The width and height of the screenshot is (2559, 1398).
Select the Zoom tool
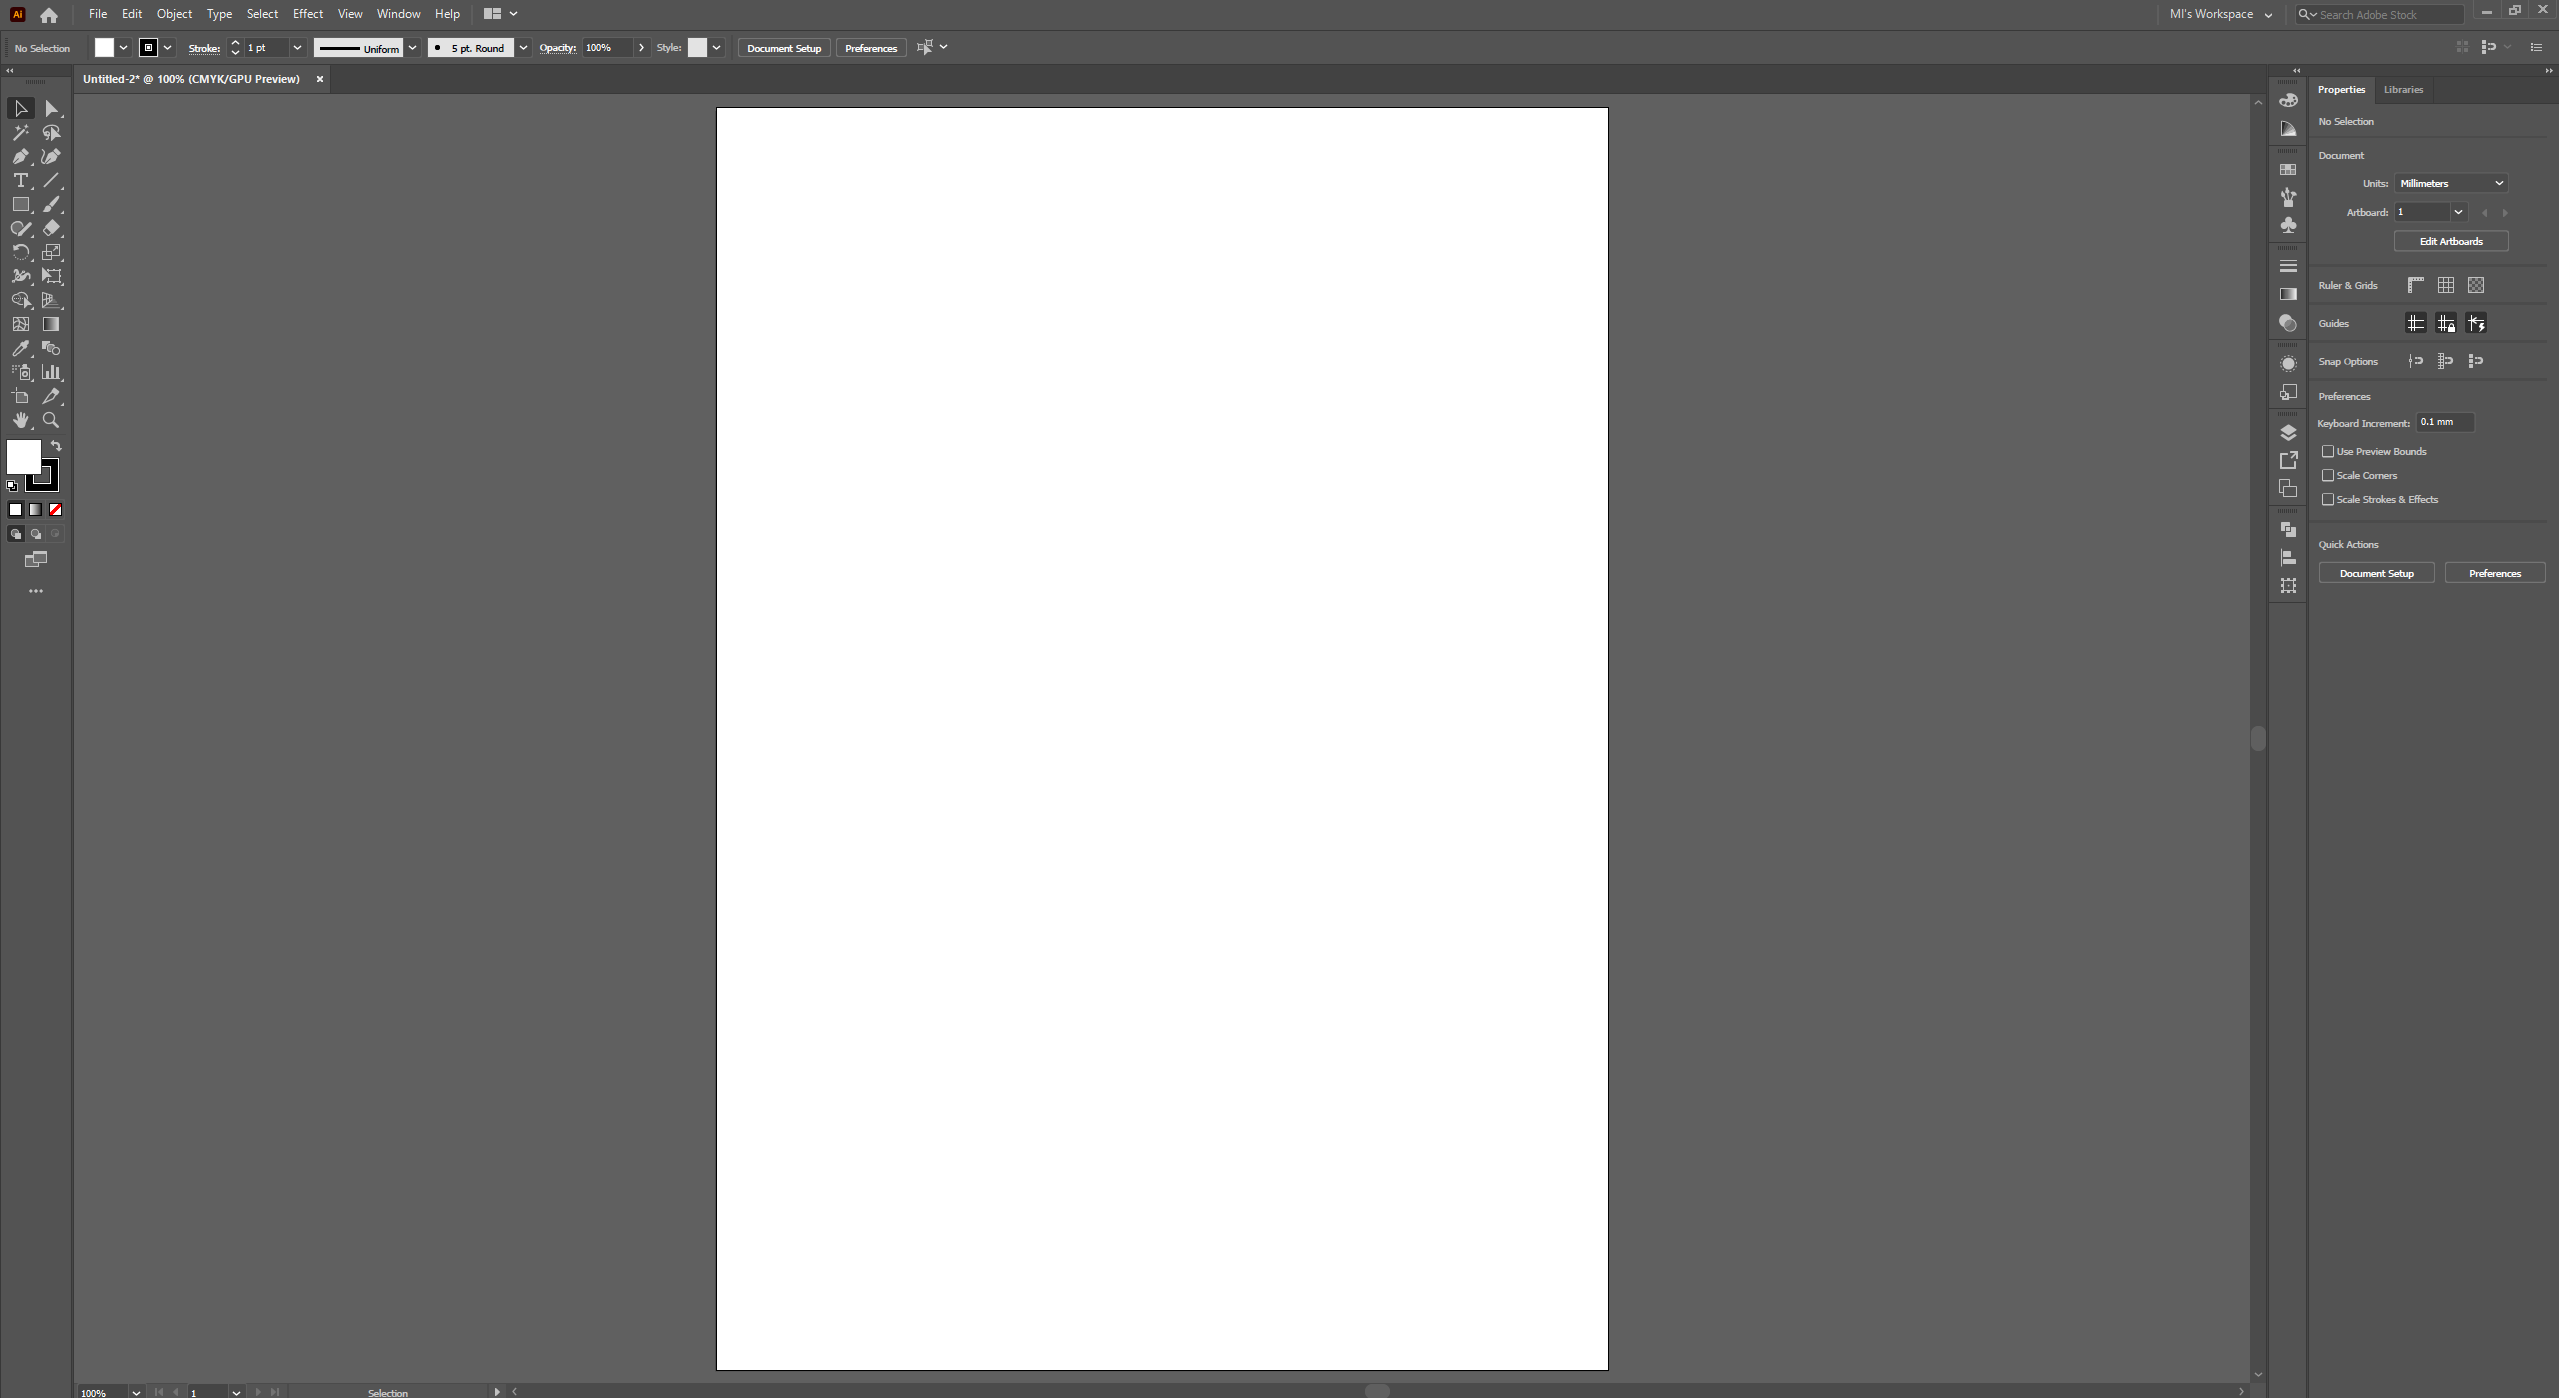[x=52, y=420]
